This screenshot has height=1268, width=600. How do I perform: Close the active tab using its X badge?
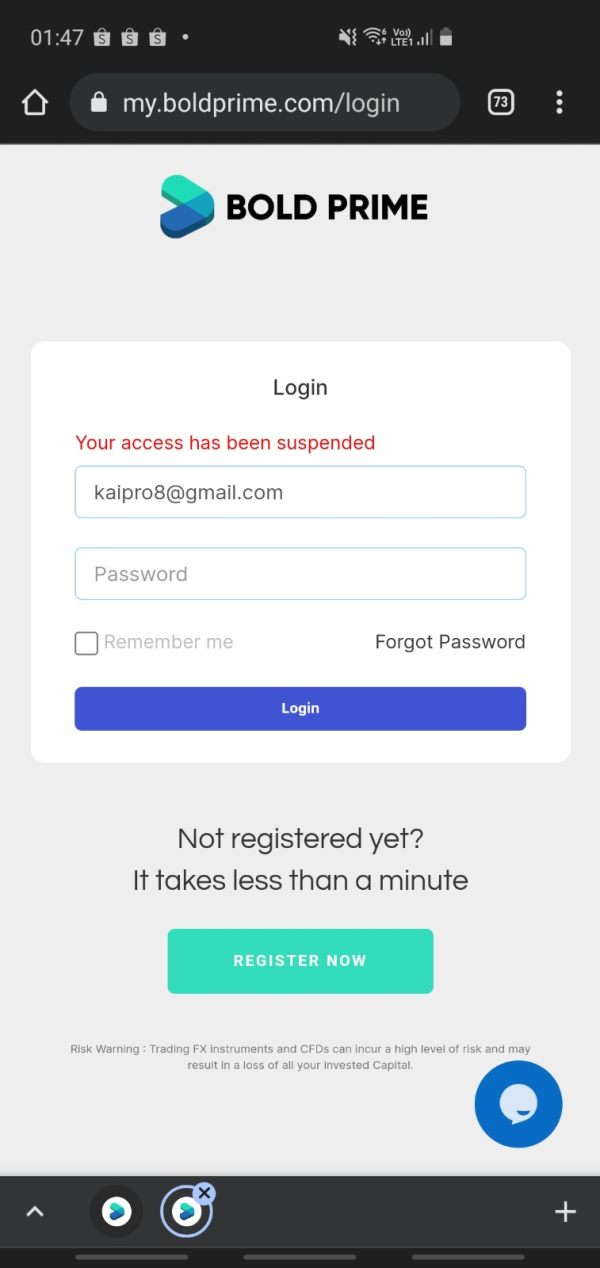tap(204, 1193)
